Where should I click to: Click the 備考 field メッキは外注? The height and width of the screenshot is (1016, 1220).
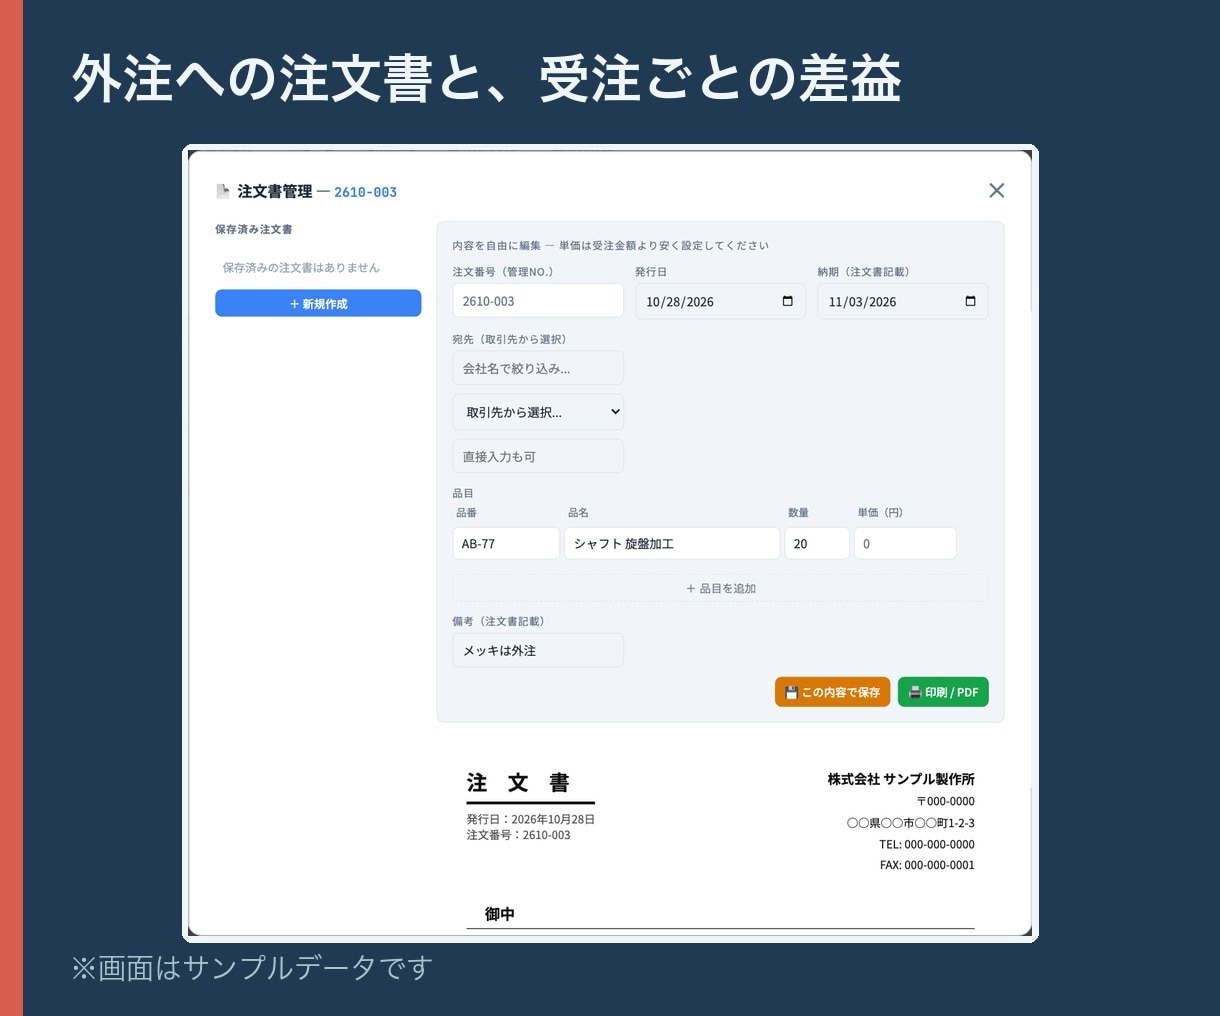pyautogui.click(x=538, y=650)
